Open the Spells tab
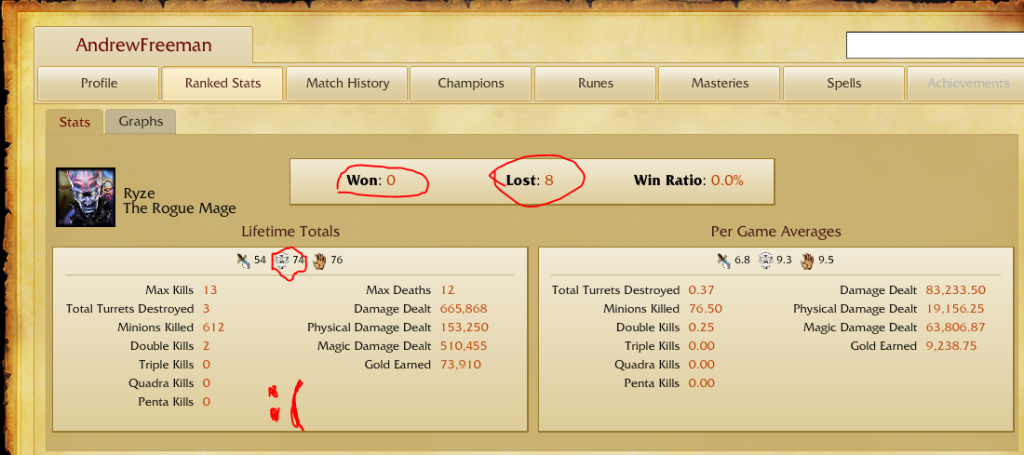Viewport: 1024px width, 455px height. point(844,84)
